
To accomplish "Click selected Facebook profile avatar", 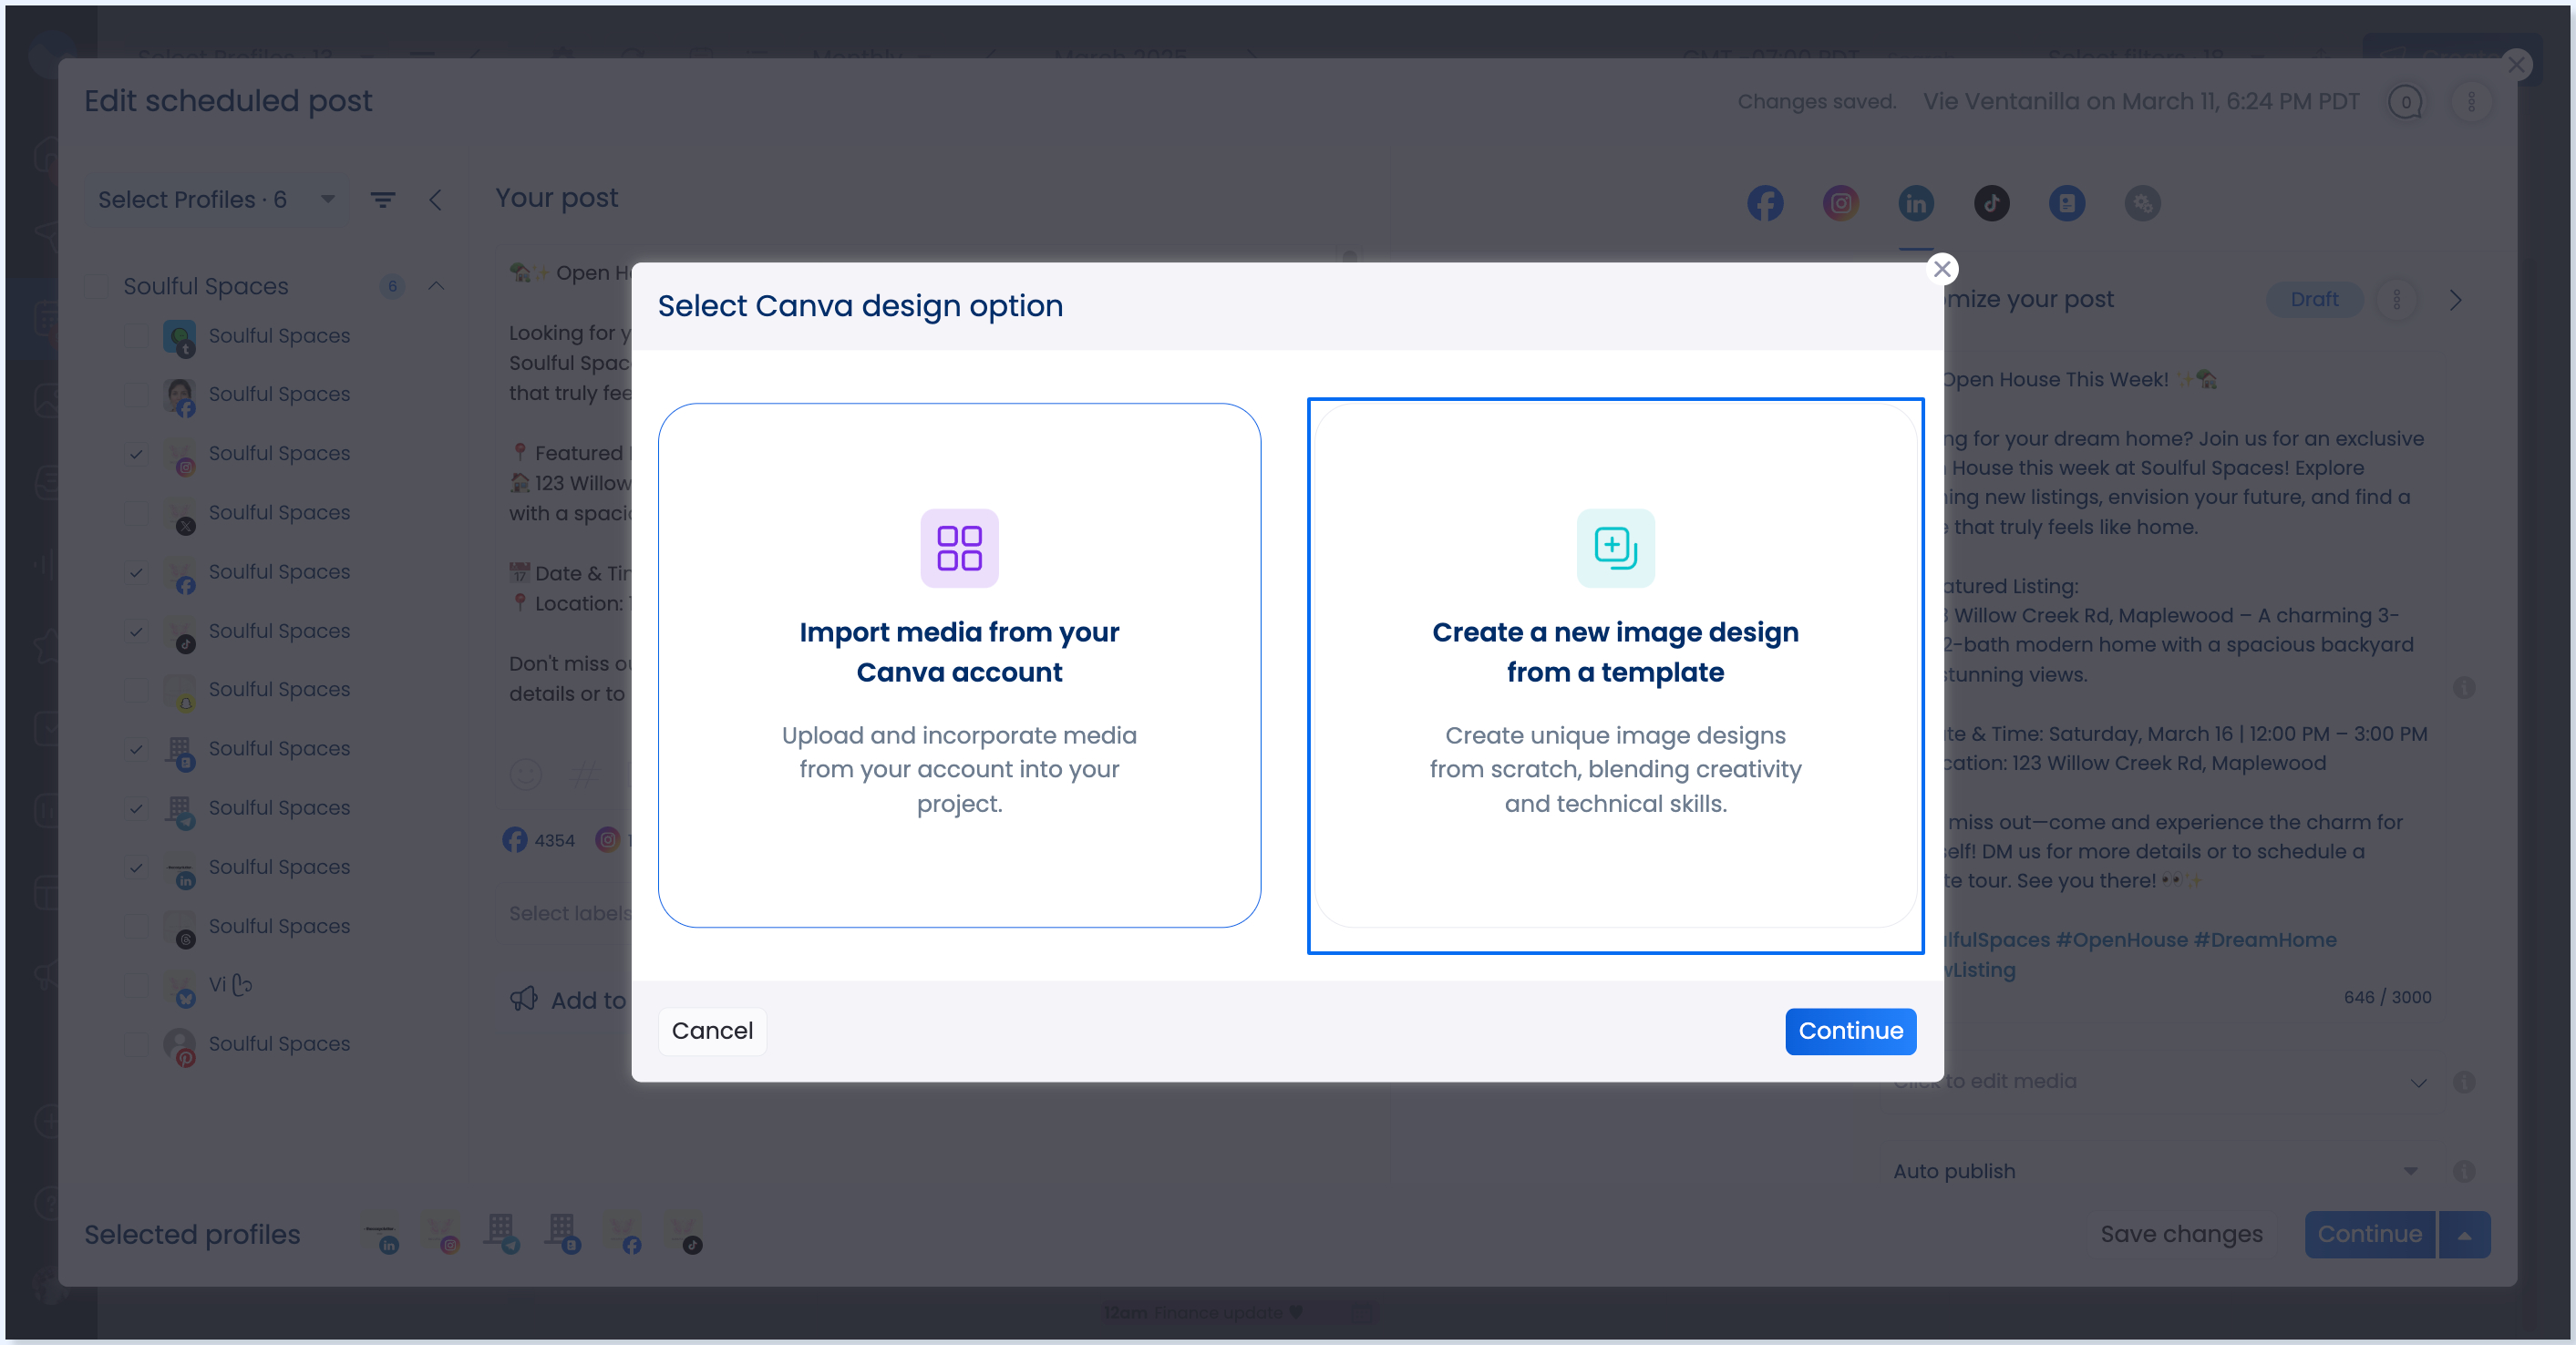I will [x=624, y=1234].
